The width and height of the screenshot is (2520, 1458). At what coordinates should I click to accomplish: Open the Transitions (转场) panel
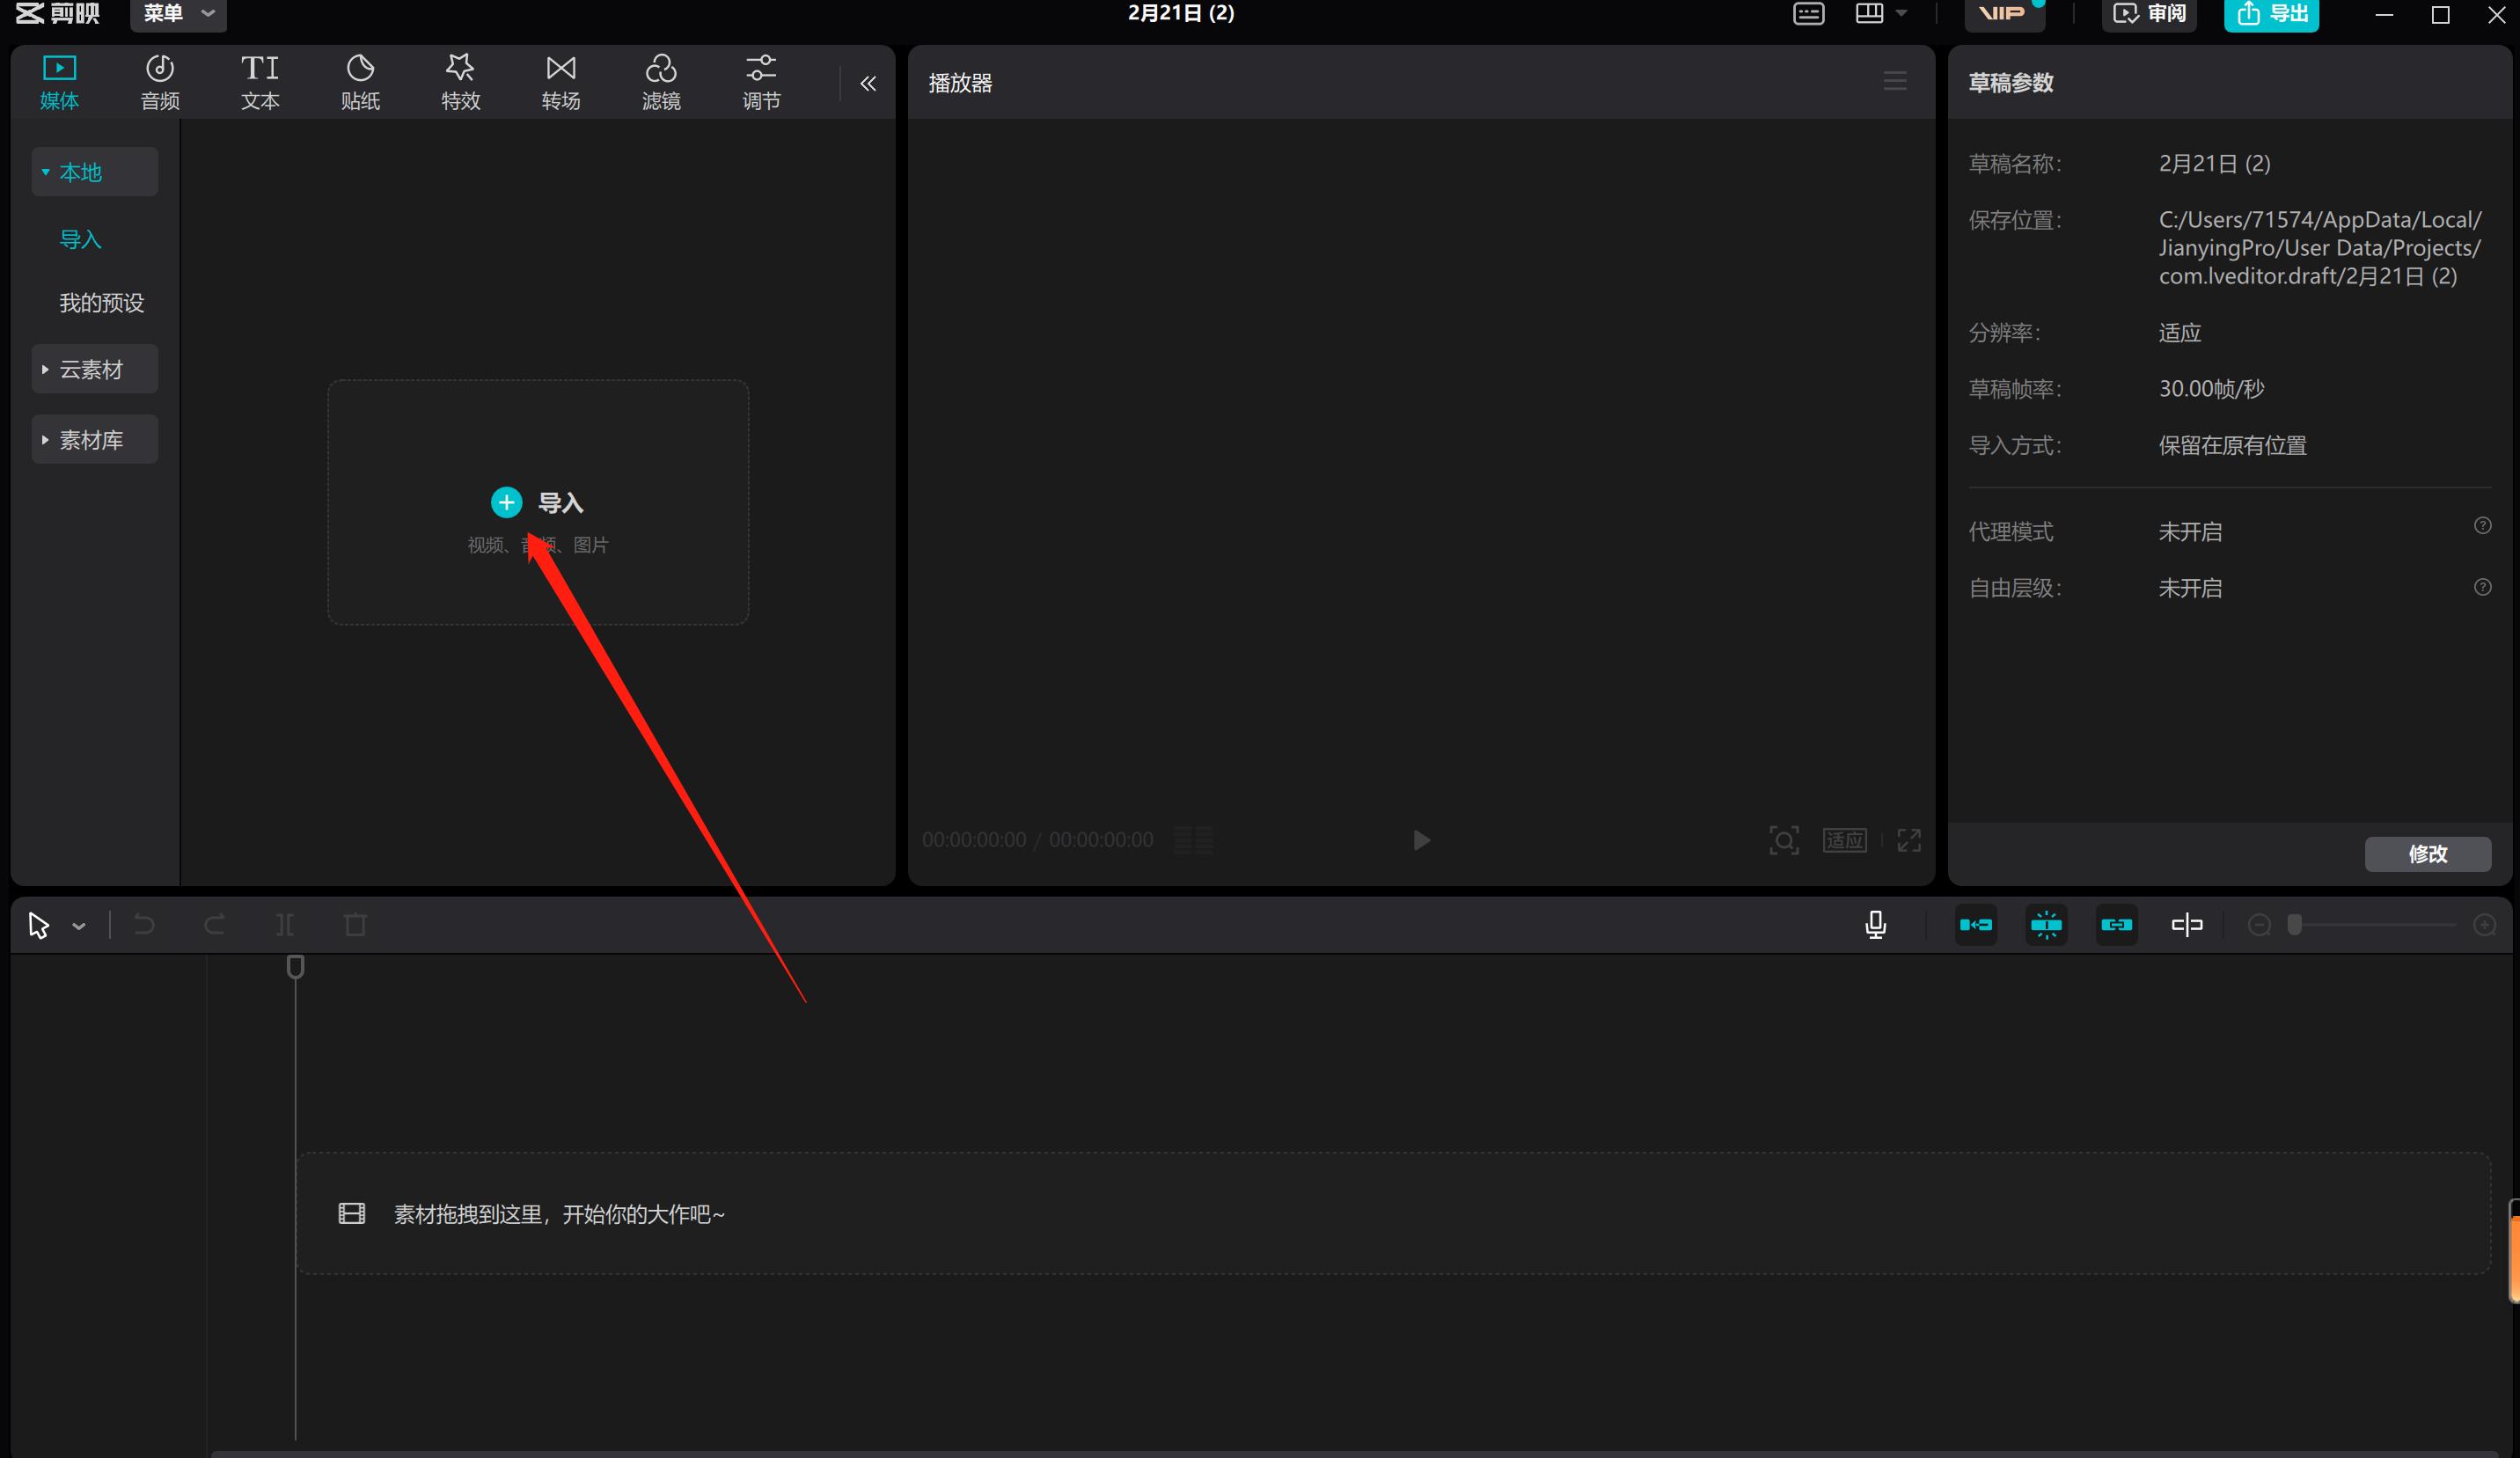pos(560,81)
